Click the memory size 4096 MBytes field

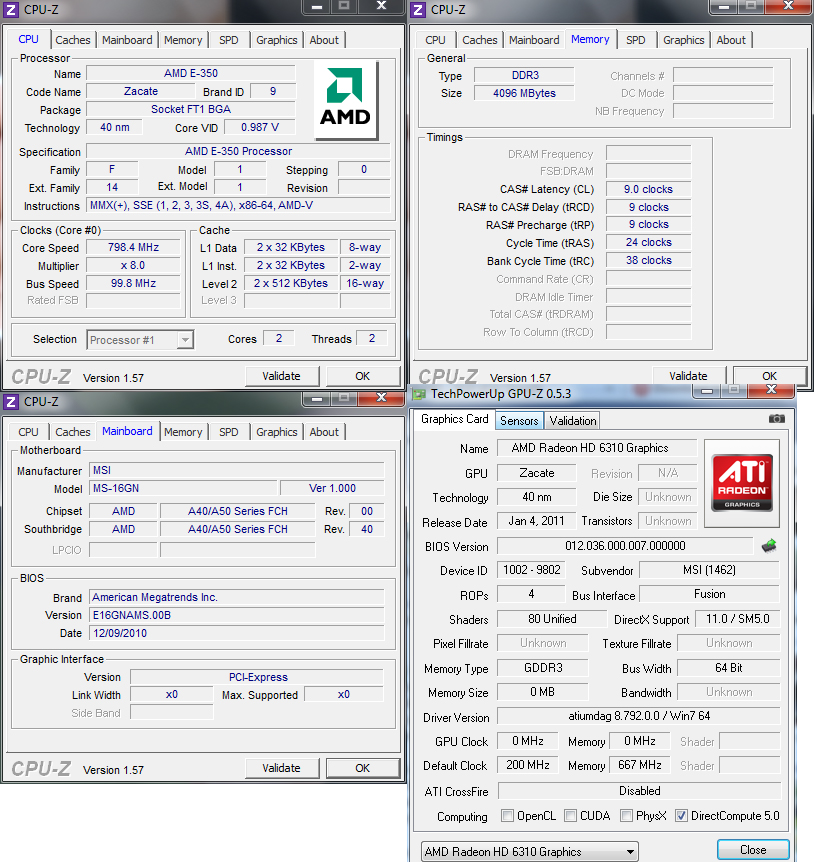click(524, 93)
